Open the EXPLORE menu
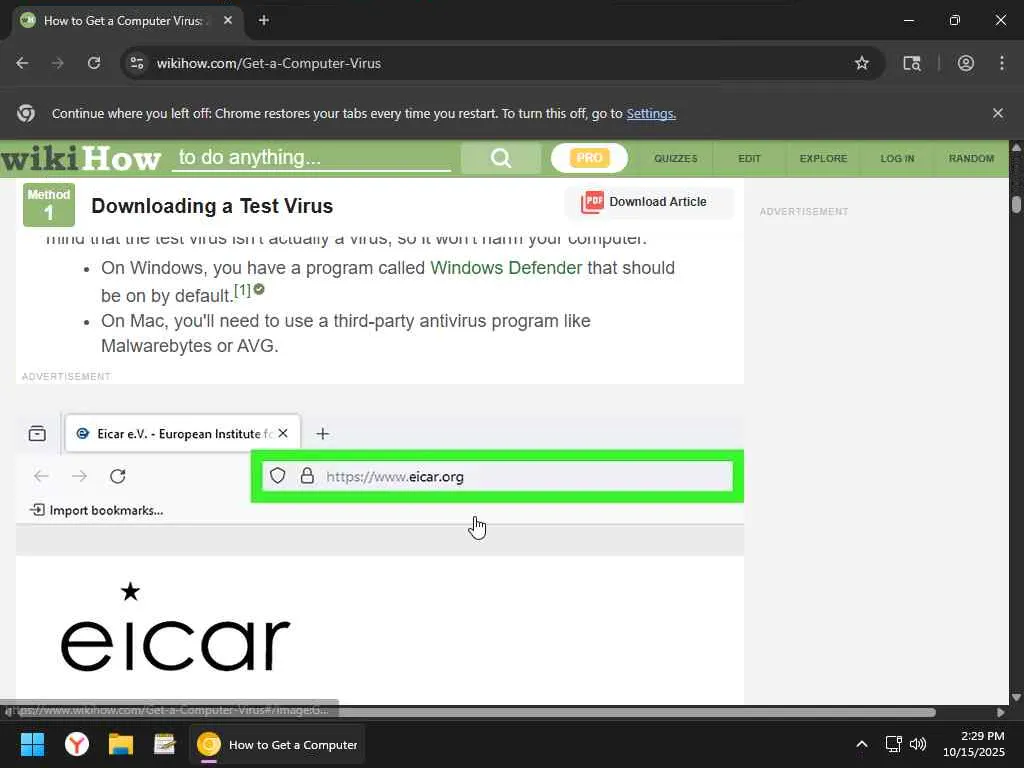The height and width of the screenshot is (768, 1024). pyautogui.click(x=824, y=159)
